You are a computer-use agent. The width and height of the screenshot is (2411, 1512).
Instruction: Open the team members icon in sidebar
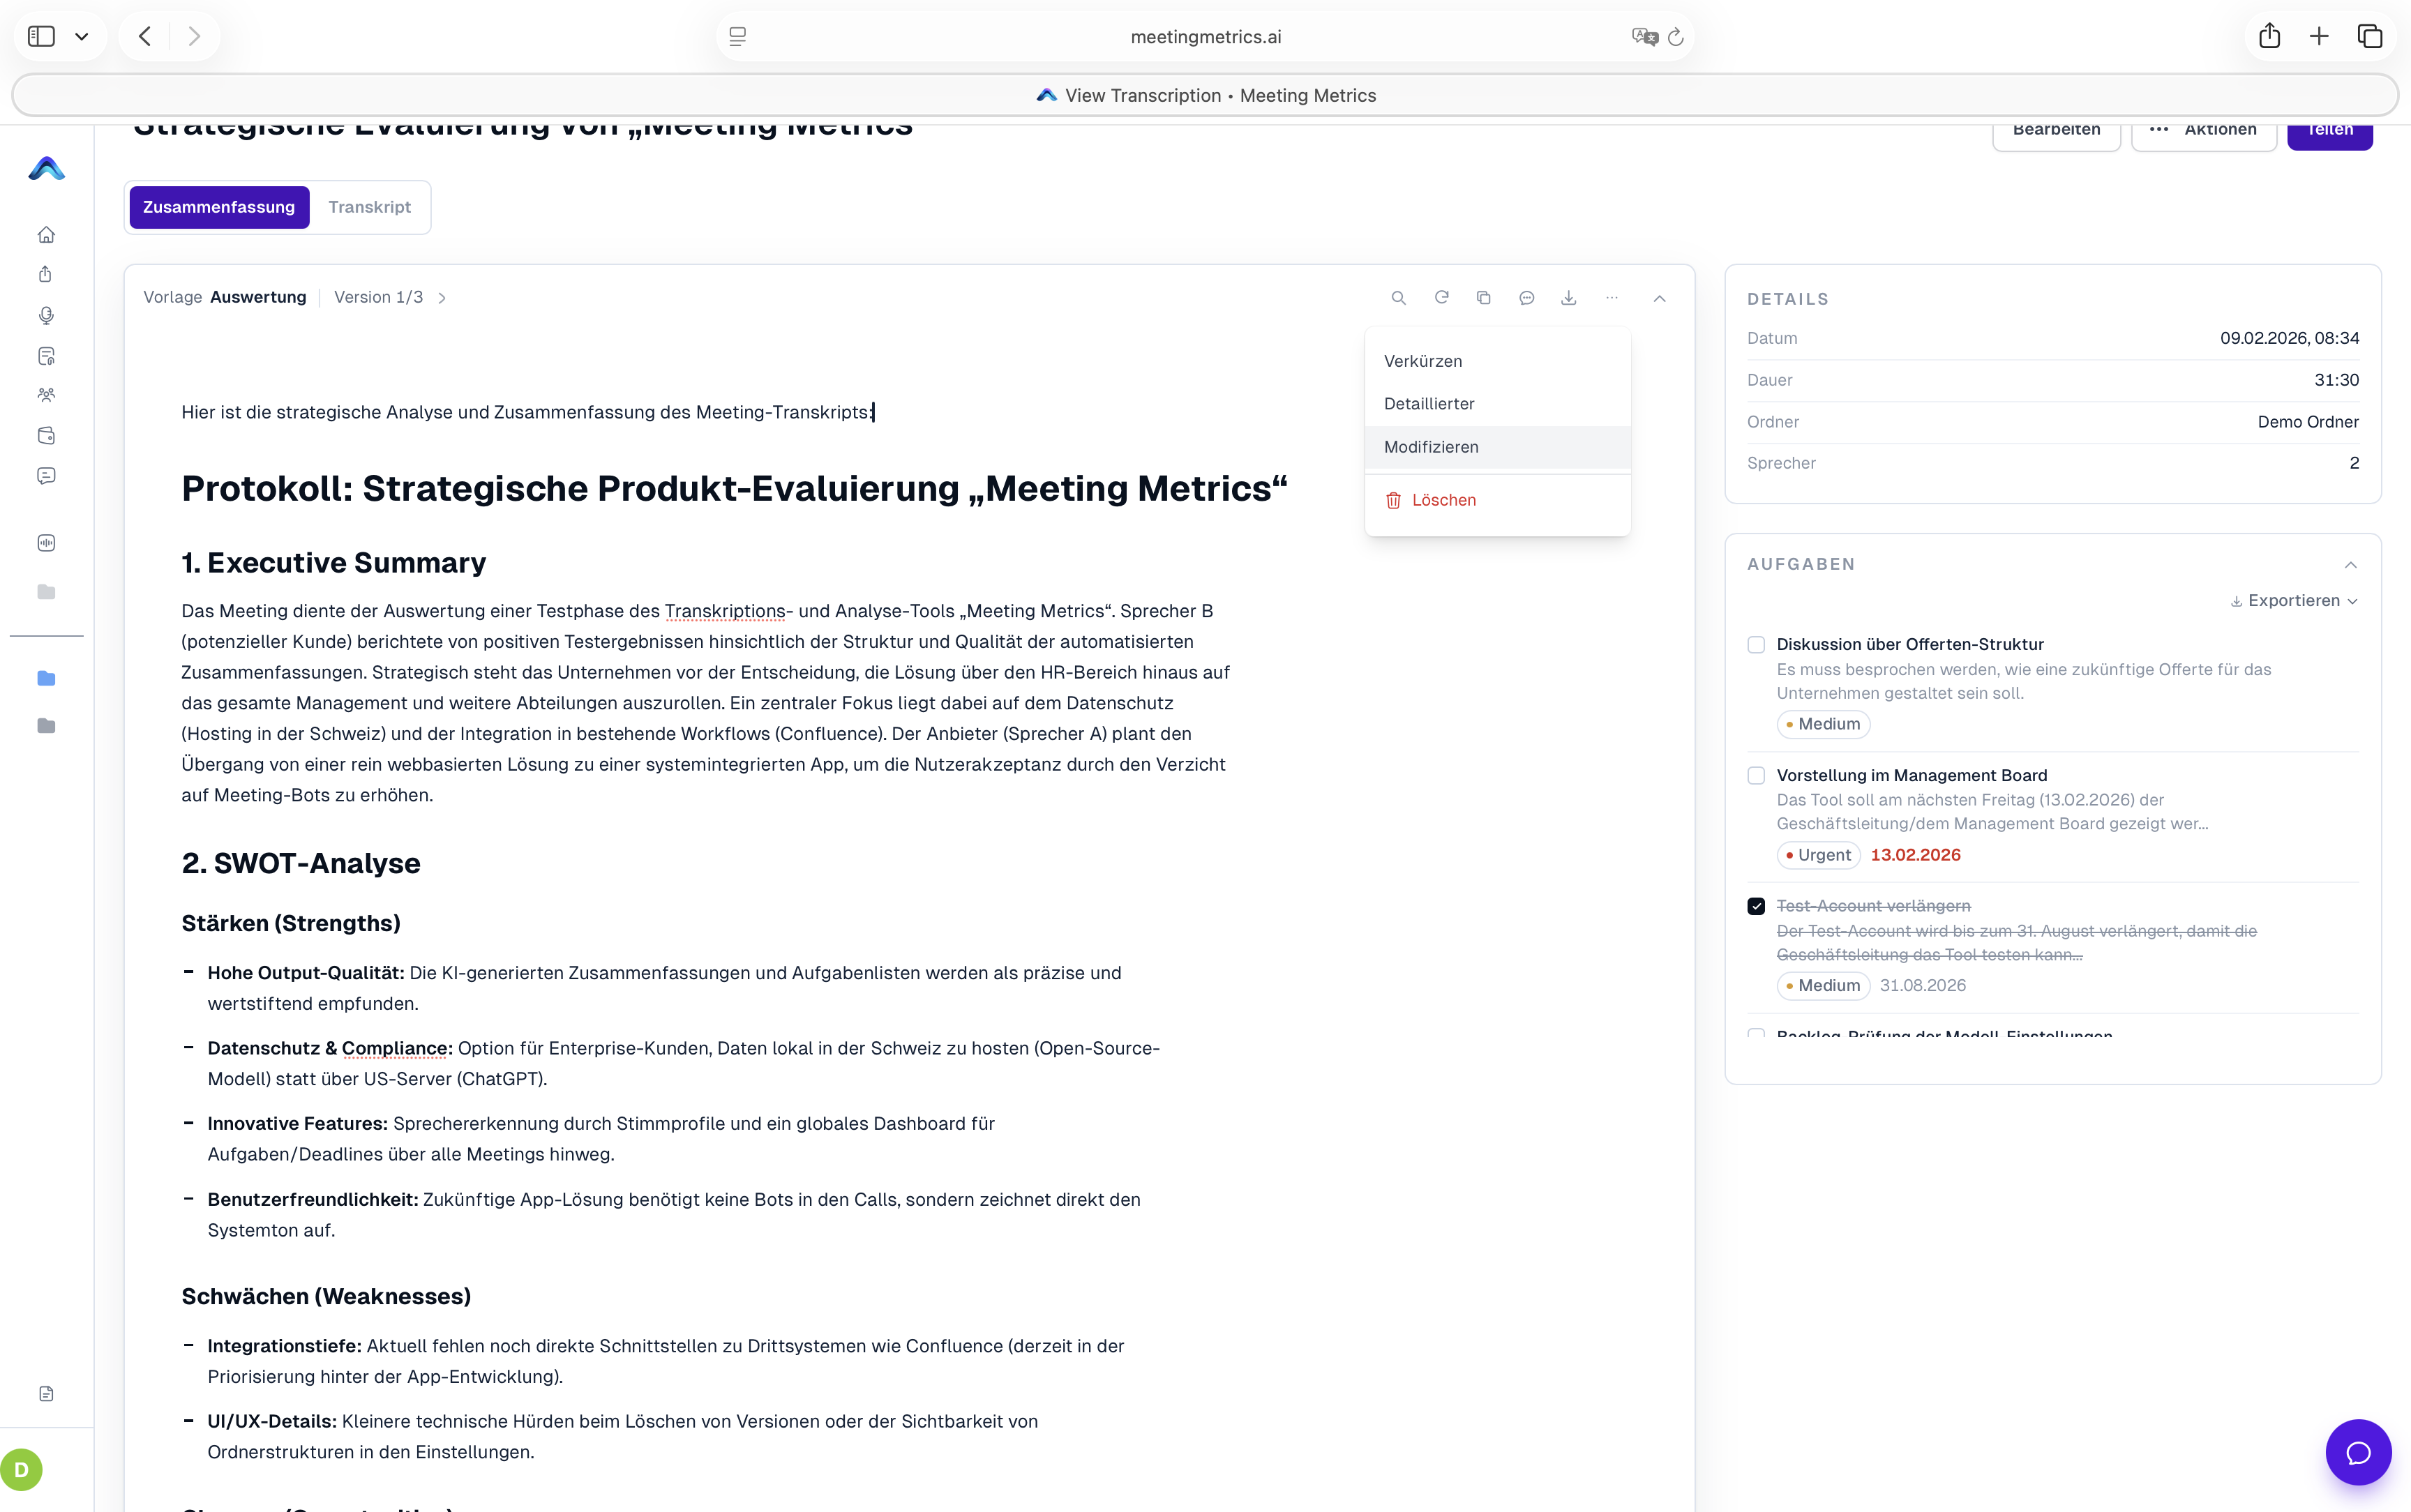[46, 395]
